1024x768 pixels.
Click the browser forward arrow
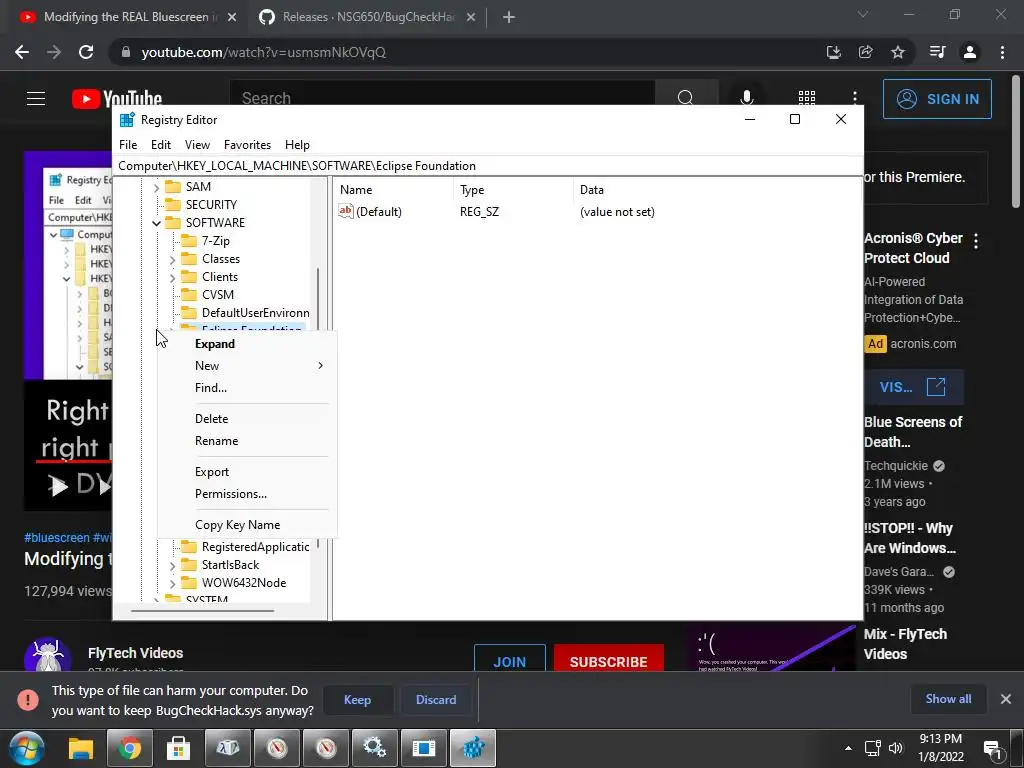54,52
